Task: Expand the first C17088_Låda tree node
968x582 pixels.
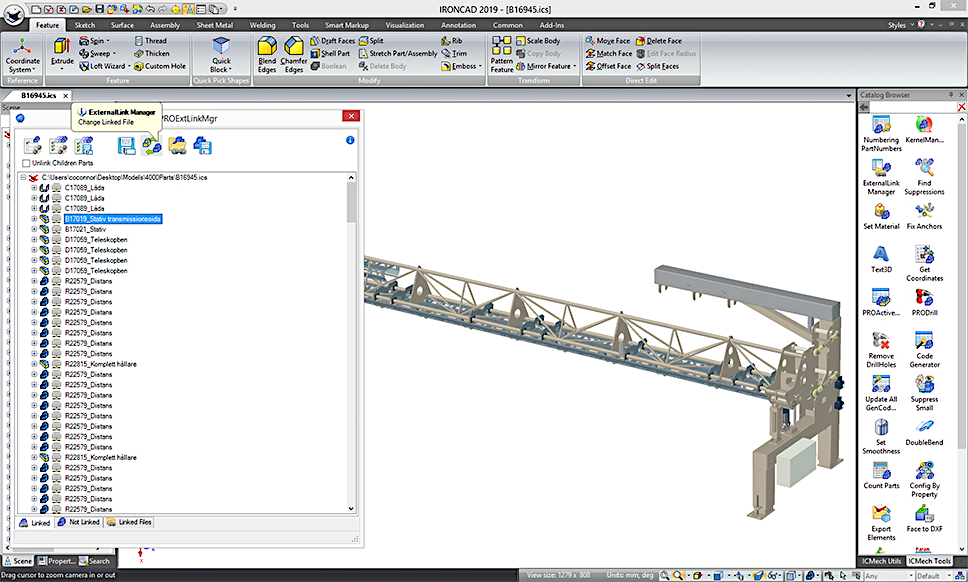Action: coord(32,185)
